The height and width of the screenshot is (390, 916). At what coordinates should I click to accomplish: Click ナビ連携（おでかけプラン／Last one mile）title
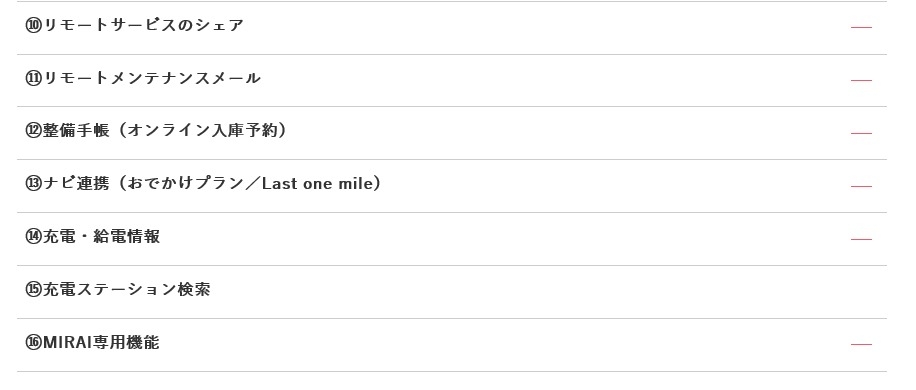(213, 183)
